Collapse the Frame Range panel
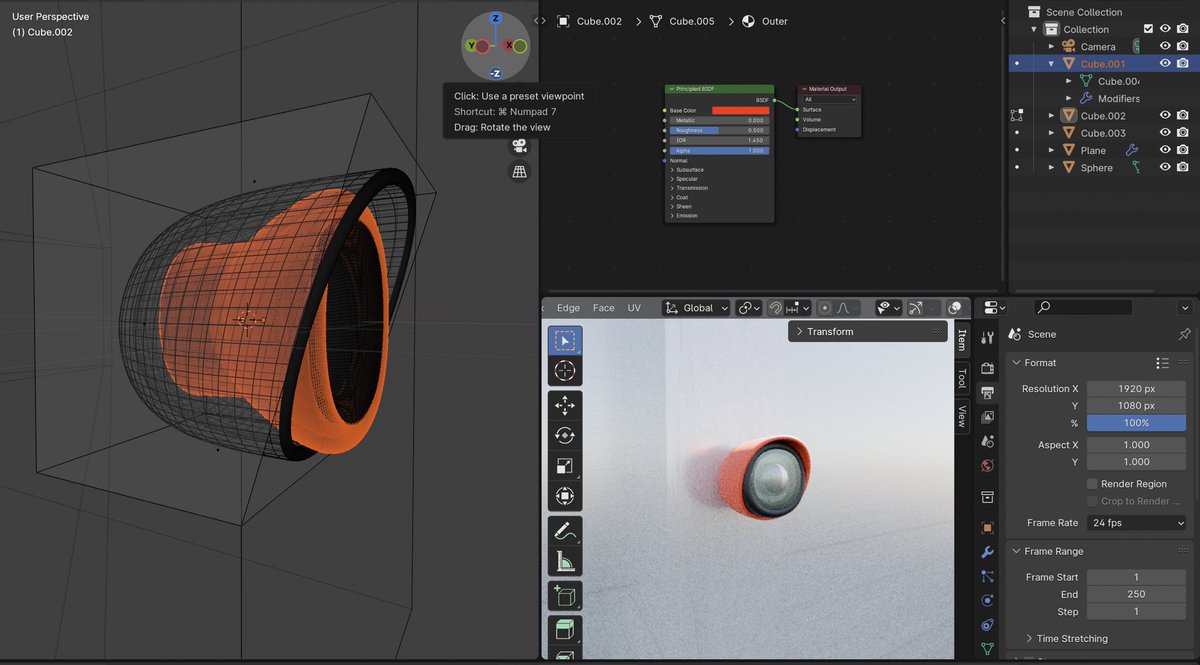Image resolution: width=1200 pixels, height=665 pixels. [1016, 551]
